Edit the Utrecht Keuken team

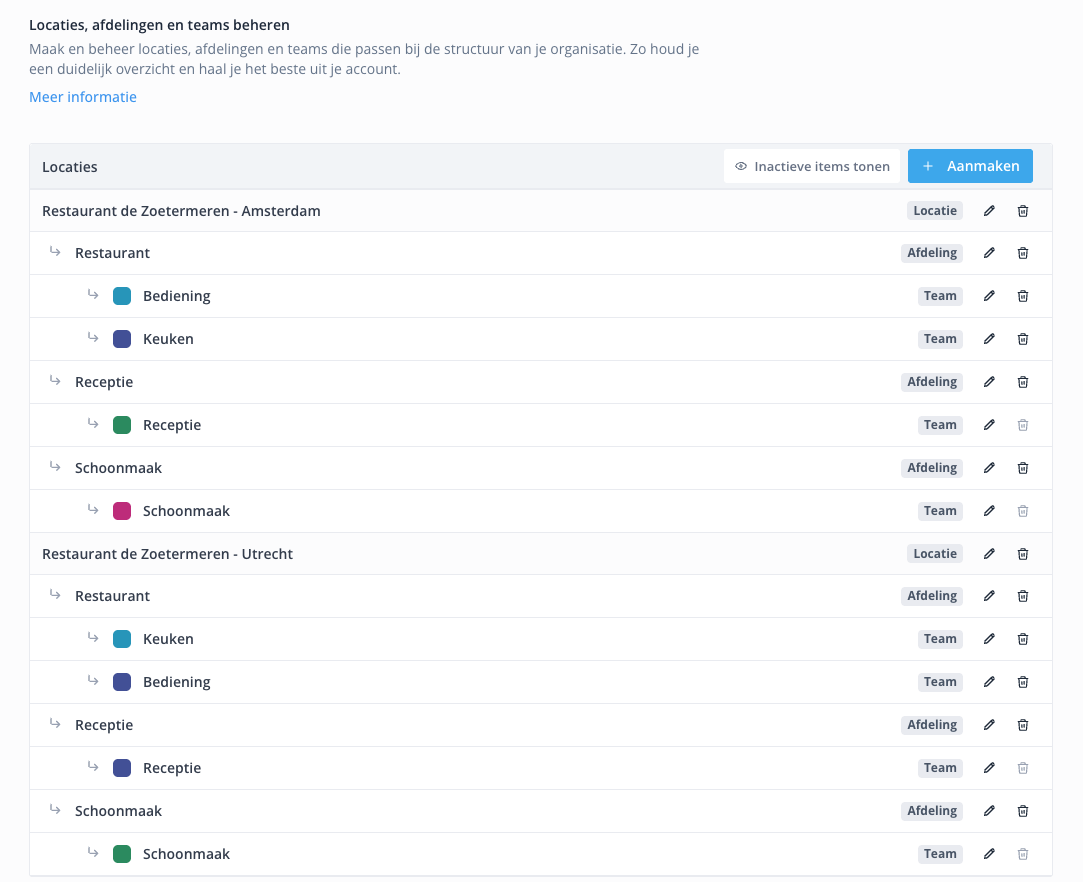point(989,639)
